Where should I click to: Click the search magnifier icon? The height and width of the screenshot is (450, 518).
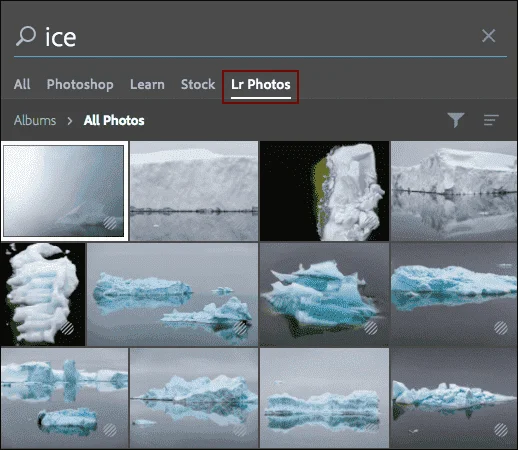click(26, 36)
